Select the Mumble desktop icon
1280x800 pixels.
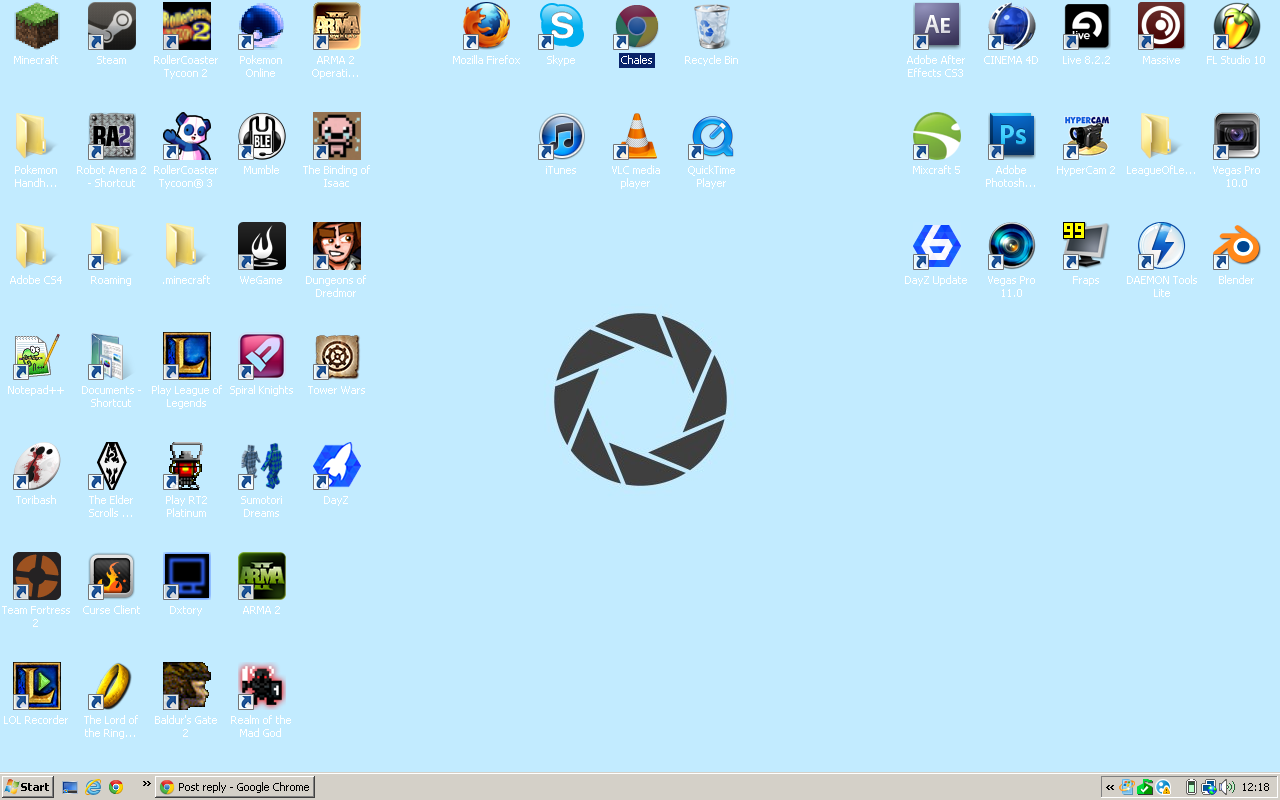point(261,137)
